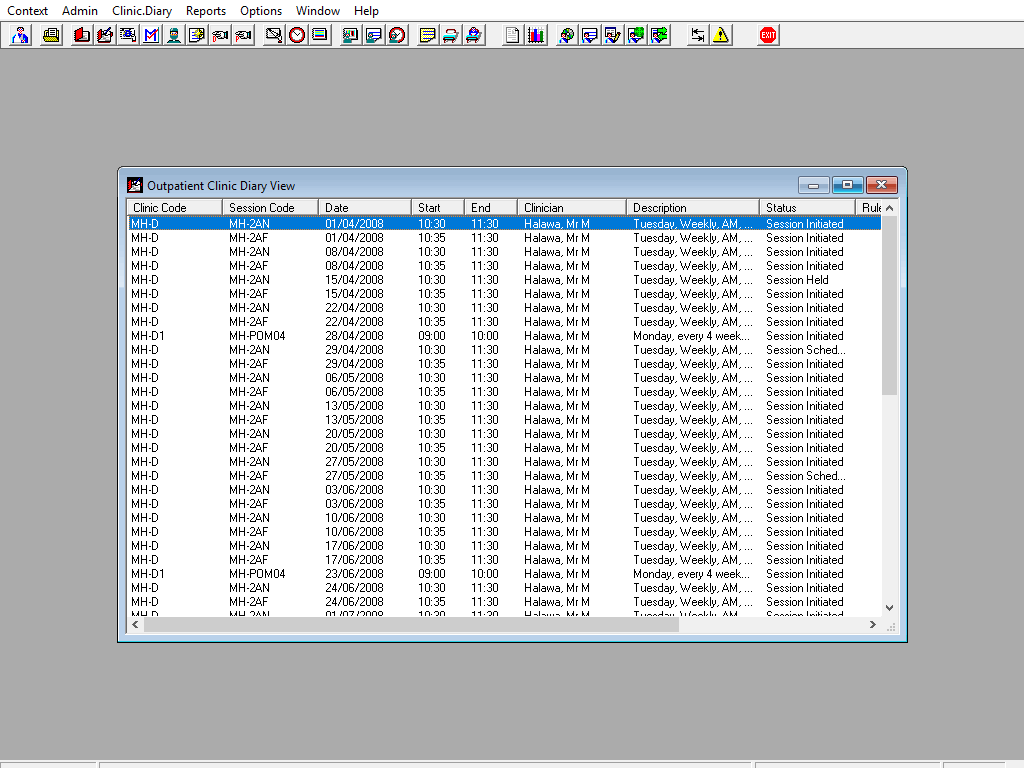
Task: Sort by the Date column header
Action: click(365, 208)
